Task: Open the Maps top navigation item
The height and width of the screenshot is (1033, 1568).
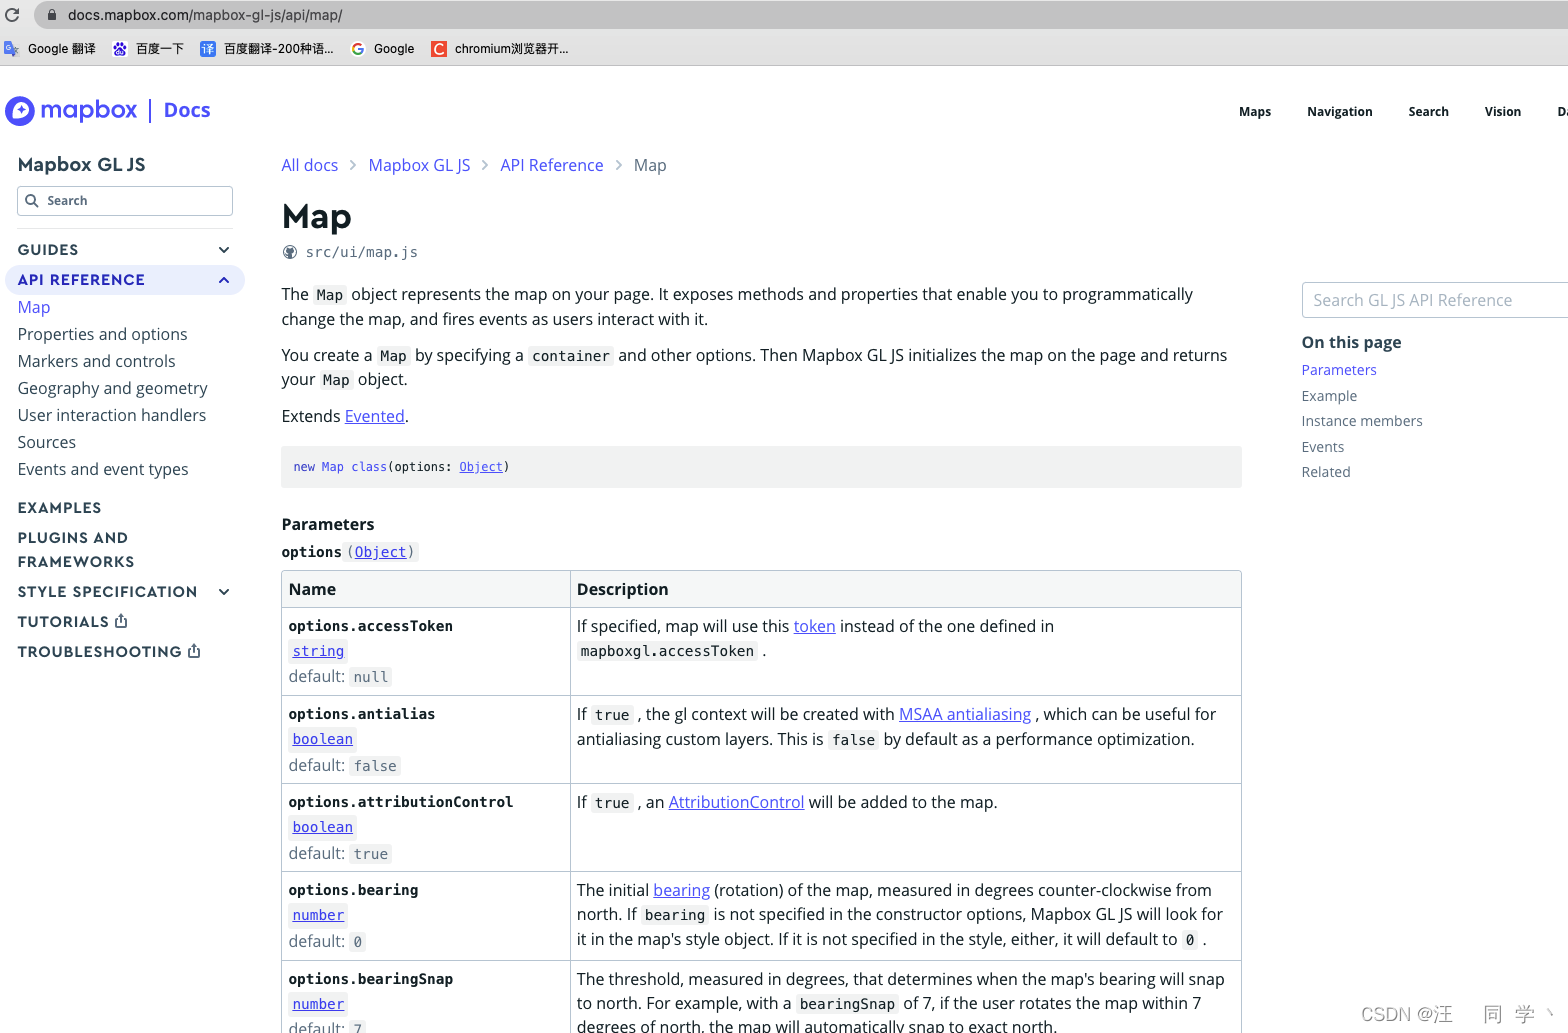Action: (1255, 112)
